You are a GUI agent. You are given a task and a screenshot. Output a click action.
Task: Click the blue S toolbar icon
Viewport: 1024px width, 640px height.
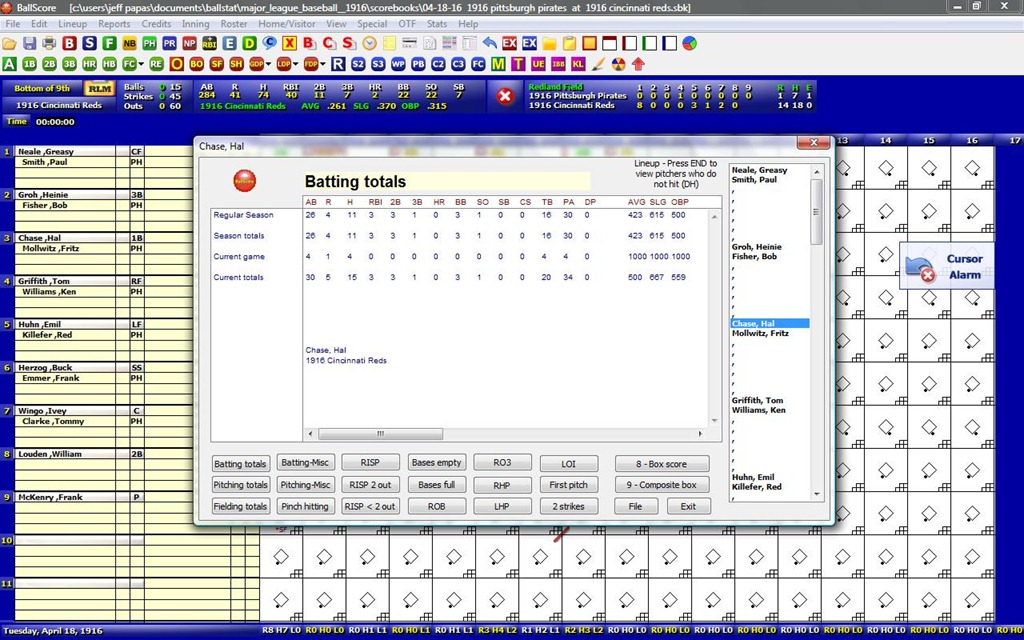tap(89, 44)
